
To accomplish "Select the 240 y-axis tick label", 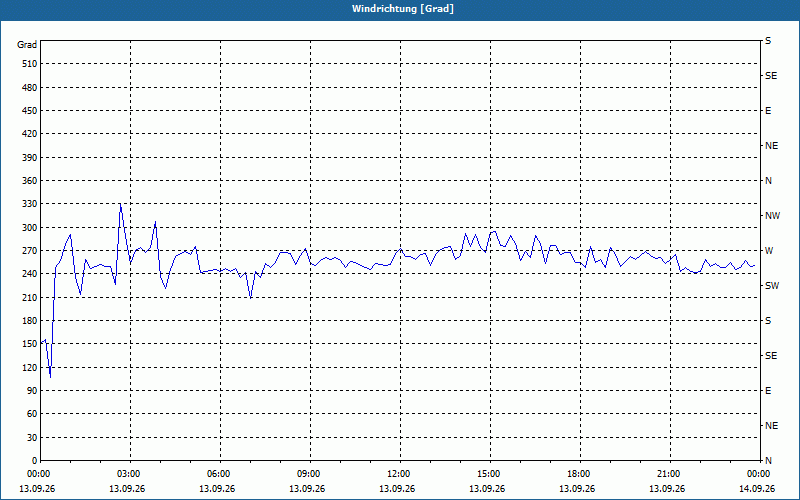I will (30, 274).
